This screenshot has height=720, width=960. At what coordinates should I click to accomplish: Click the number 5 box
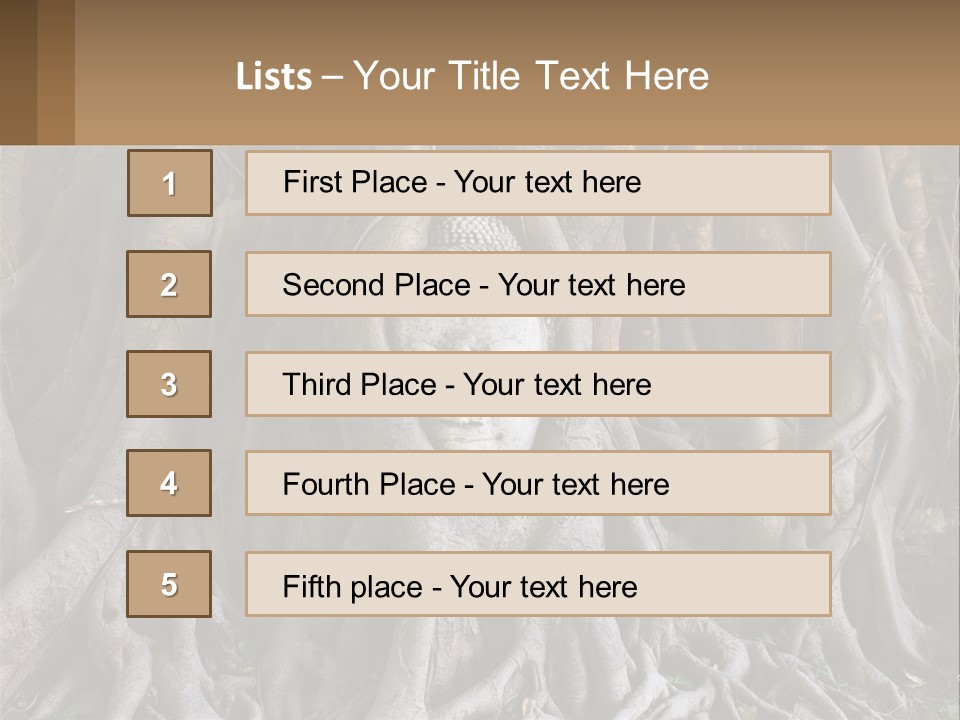(x=169, y=584)
